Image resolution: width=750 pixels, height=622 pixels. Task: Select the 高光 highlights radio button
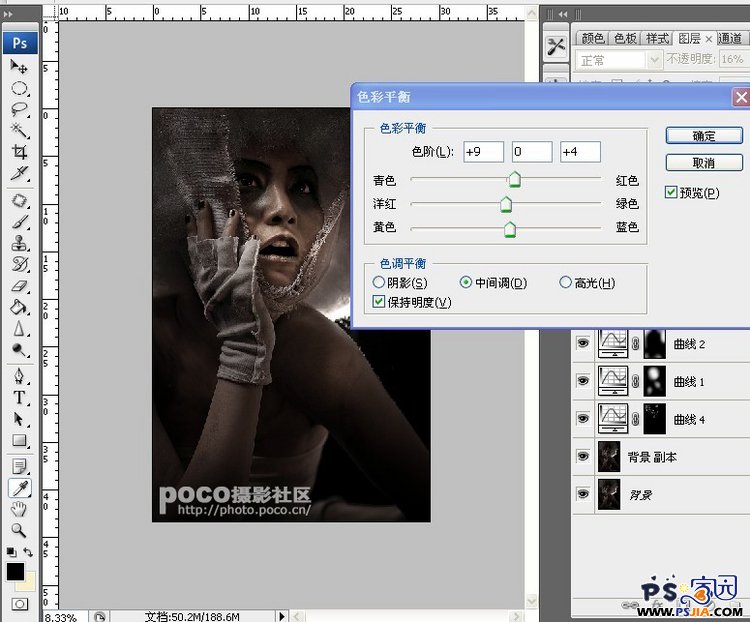coord(566,283)
